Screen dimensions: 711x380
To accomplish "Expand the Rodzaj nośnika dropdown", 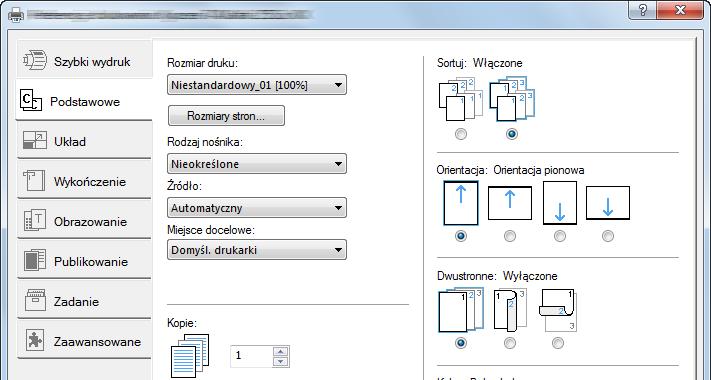I will tap(257, 164).
